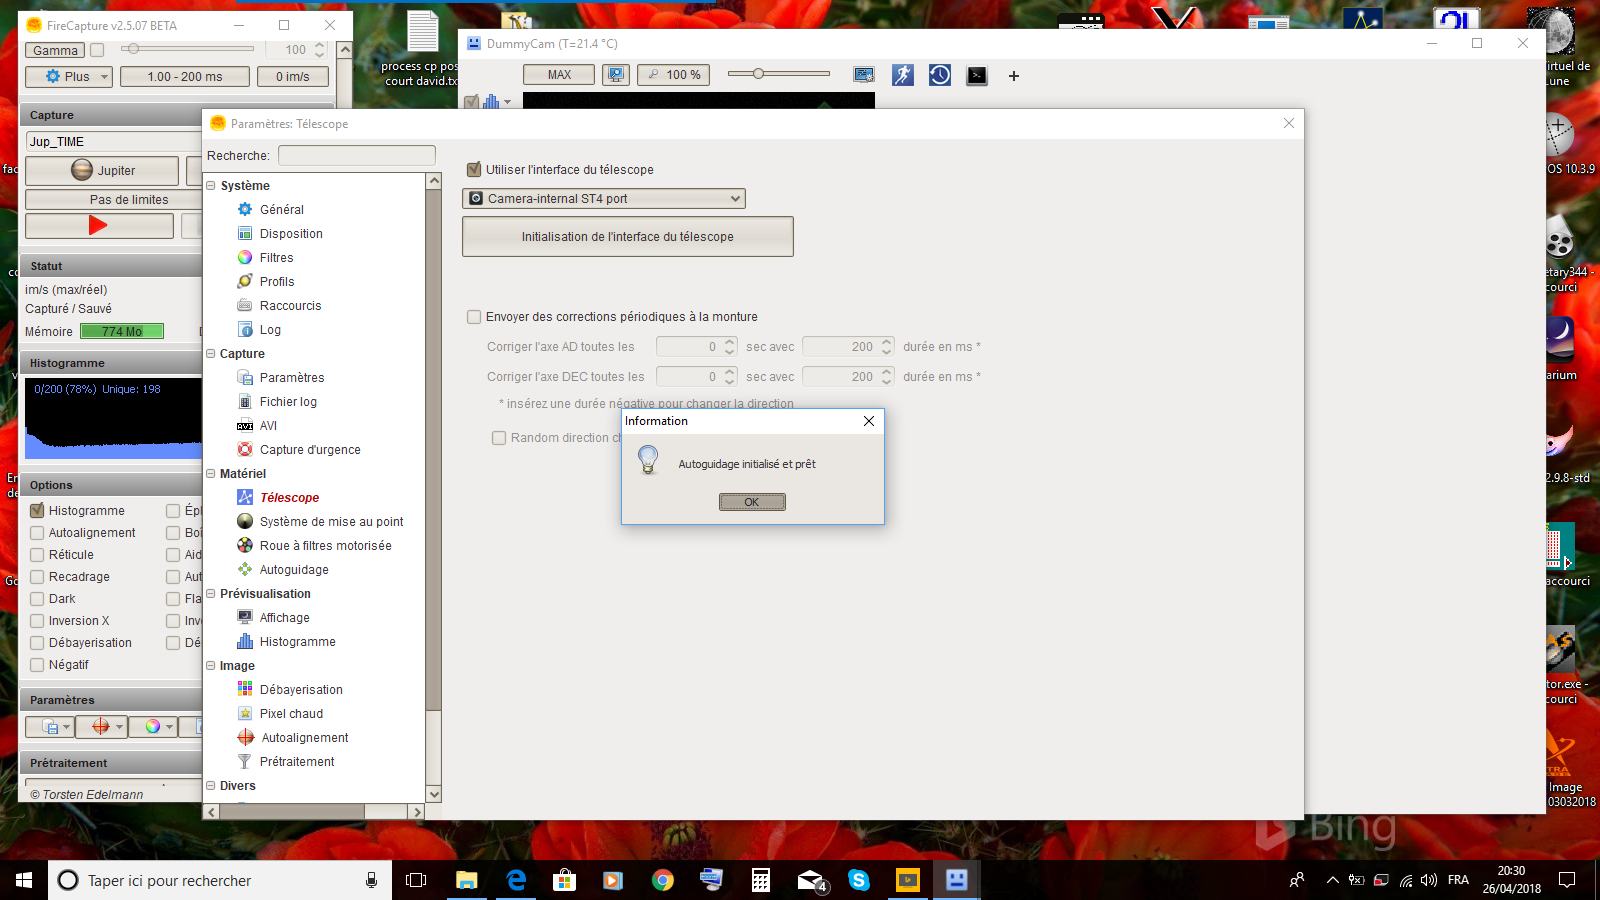Image resolution: width=1600 pixels, height=900 pixels.
Task: Collapse the Divers tree group
Action: [x=211, y=786]
